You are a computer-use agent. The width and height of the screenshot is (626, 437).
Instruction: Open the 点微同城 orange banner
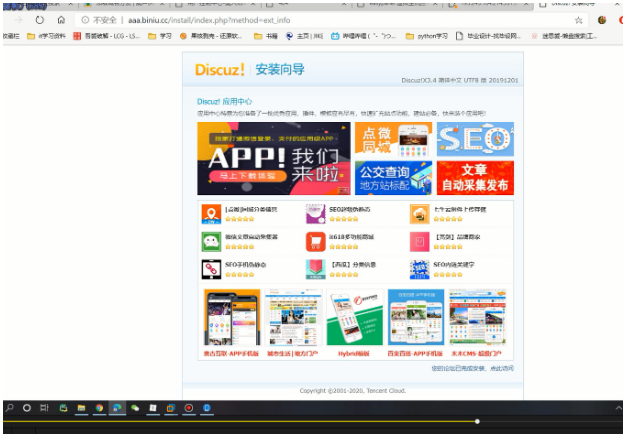(393, 139)
